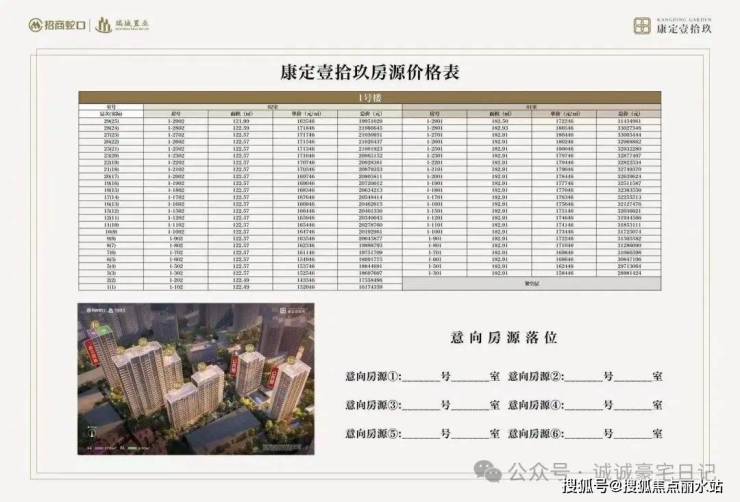Click the 室 blank for 意向房源①
The height and width of the screenshot is (502, 740).
(x=471, y=377)
